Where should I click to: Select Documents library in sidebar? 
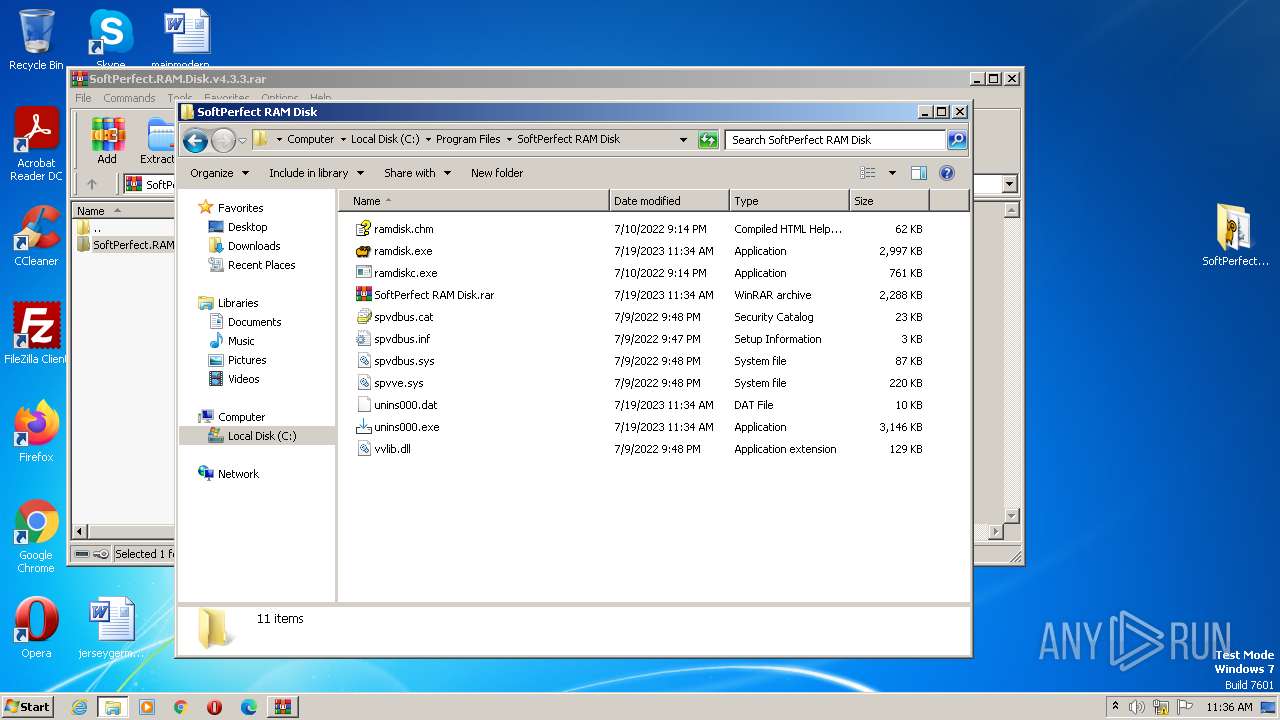click(254, 322)
